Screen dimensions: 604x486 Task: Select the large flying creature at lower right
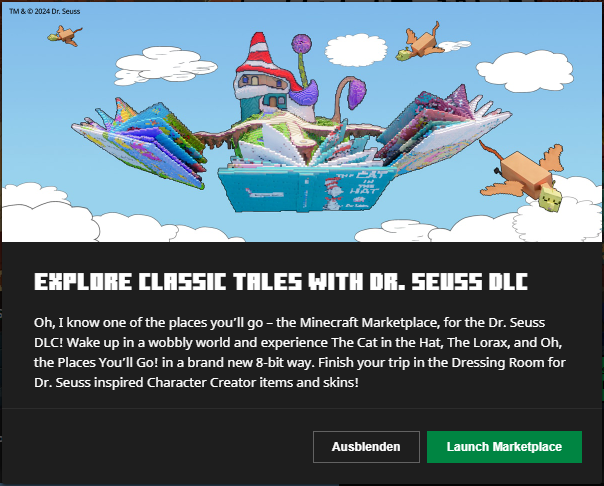(523, 176)
